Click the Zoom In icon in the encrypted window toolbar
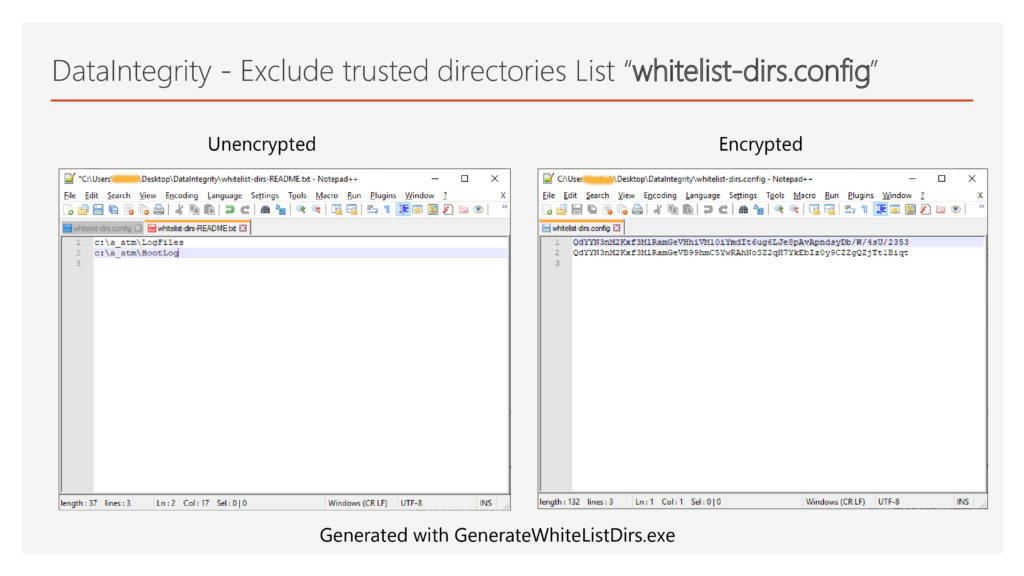Image resolution: width=1024 pixels, height=576 pixels. point(777,210)
